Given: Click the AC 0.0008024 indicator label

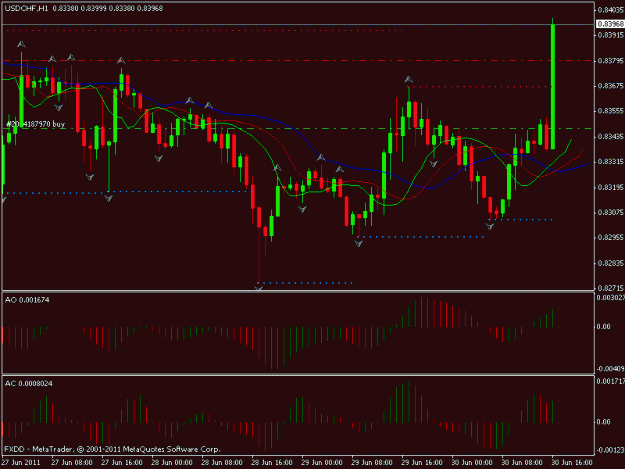Looking at the screenshot, I should [x=28, y=383].
